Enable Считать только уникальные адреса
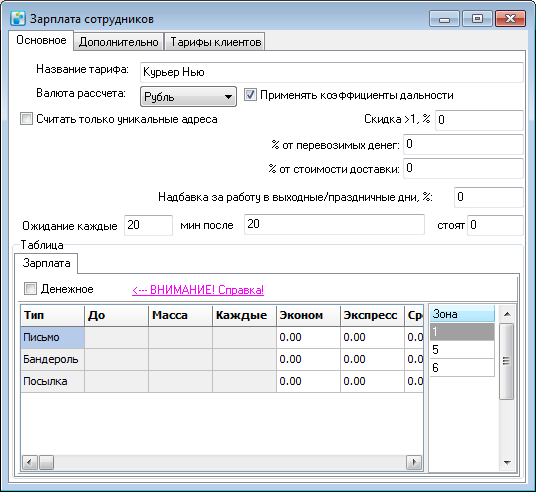The image size is (536, 492). pyautogui.click(x=26, y=119)
